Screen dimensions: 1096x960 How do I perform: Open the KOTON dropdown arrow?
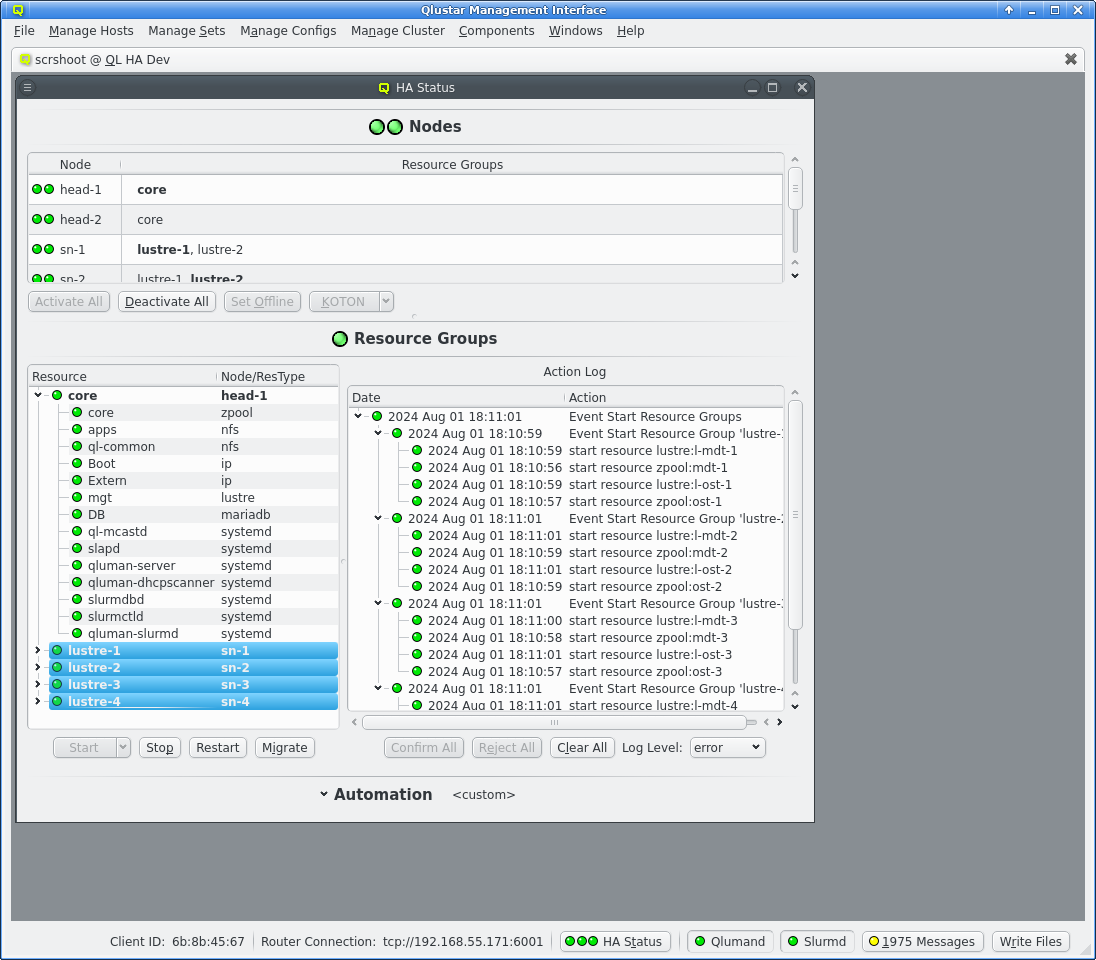[x=386, y=301]
